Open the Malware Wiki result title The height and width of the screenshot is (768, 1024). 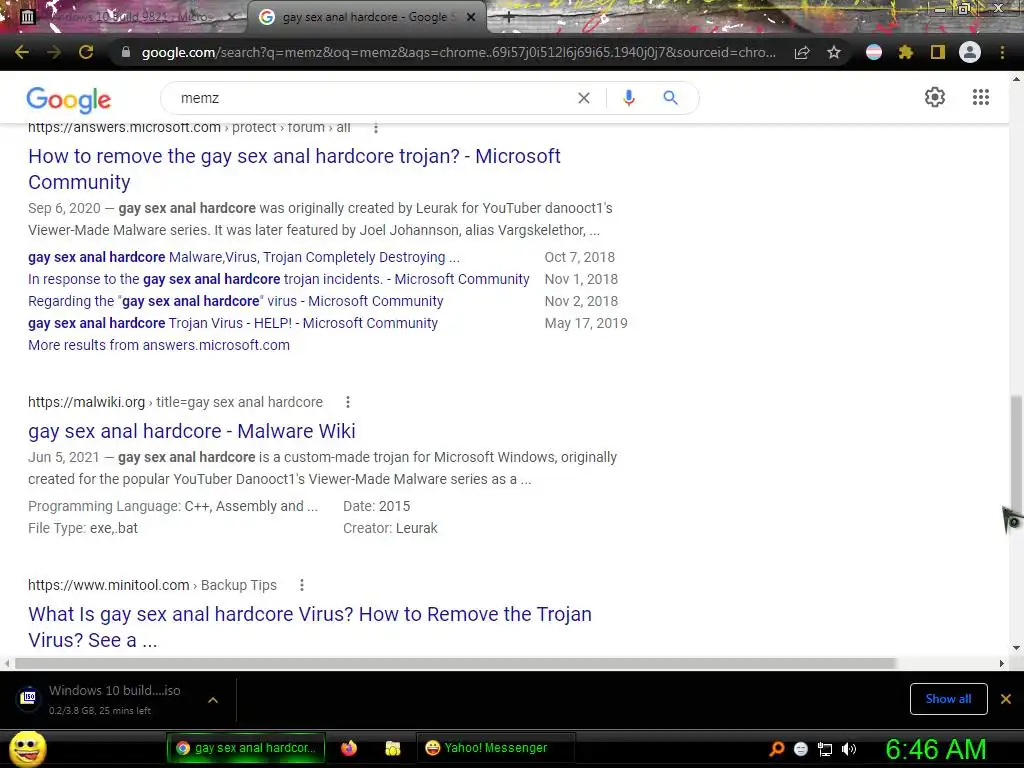[x=191, y=431]
